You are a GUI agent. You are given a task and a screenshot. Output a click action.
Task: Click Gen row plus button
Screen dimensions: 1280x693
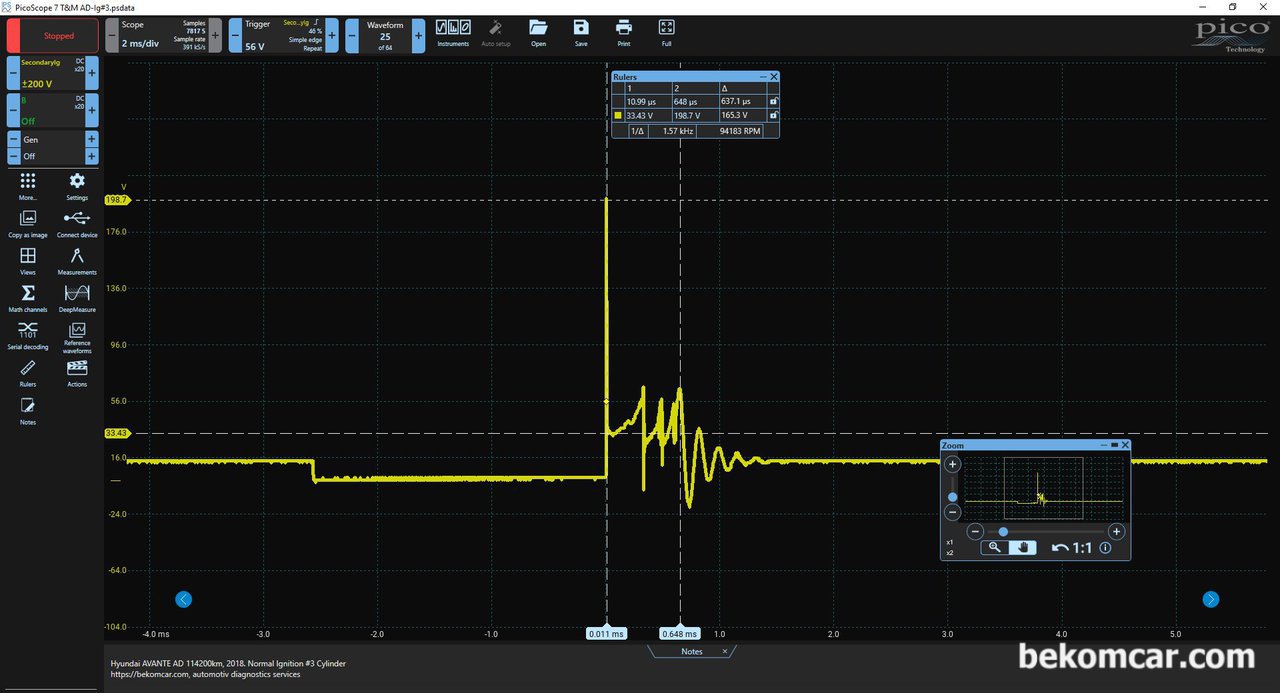[x=92, y=140]
